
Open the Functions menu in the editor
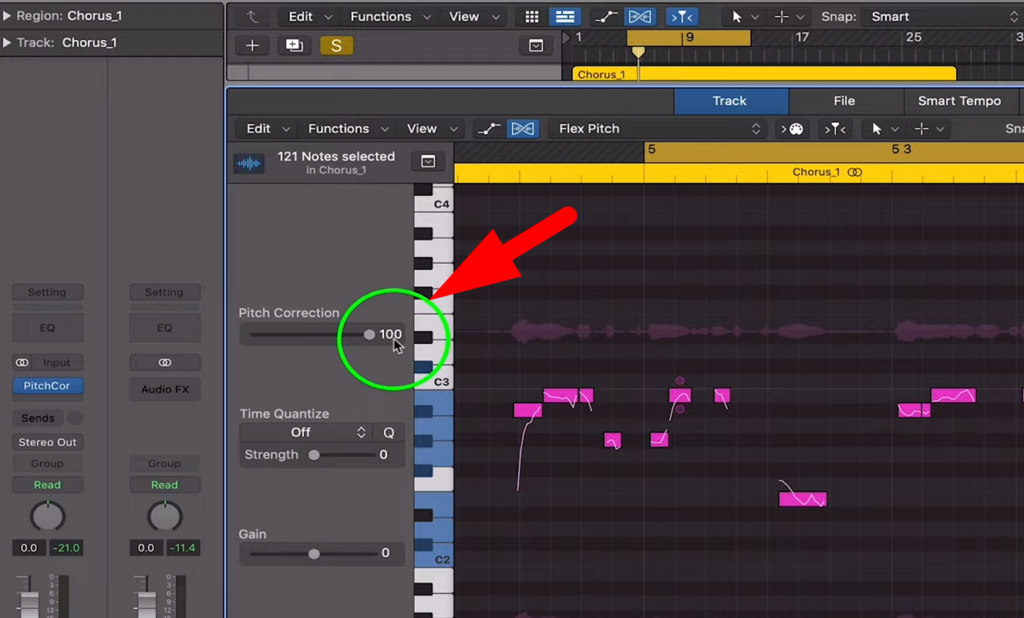pos(346,128)
